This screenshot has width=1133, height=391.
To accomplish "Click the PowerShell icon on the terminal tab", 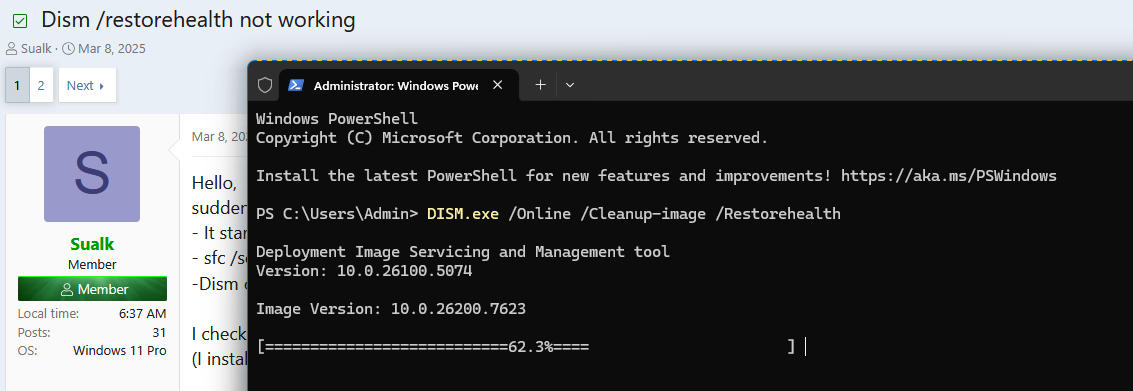I will point(296,85).
